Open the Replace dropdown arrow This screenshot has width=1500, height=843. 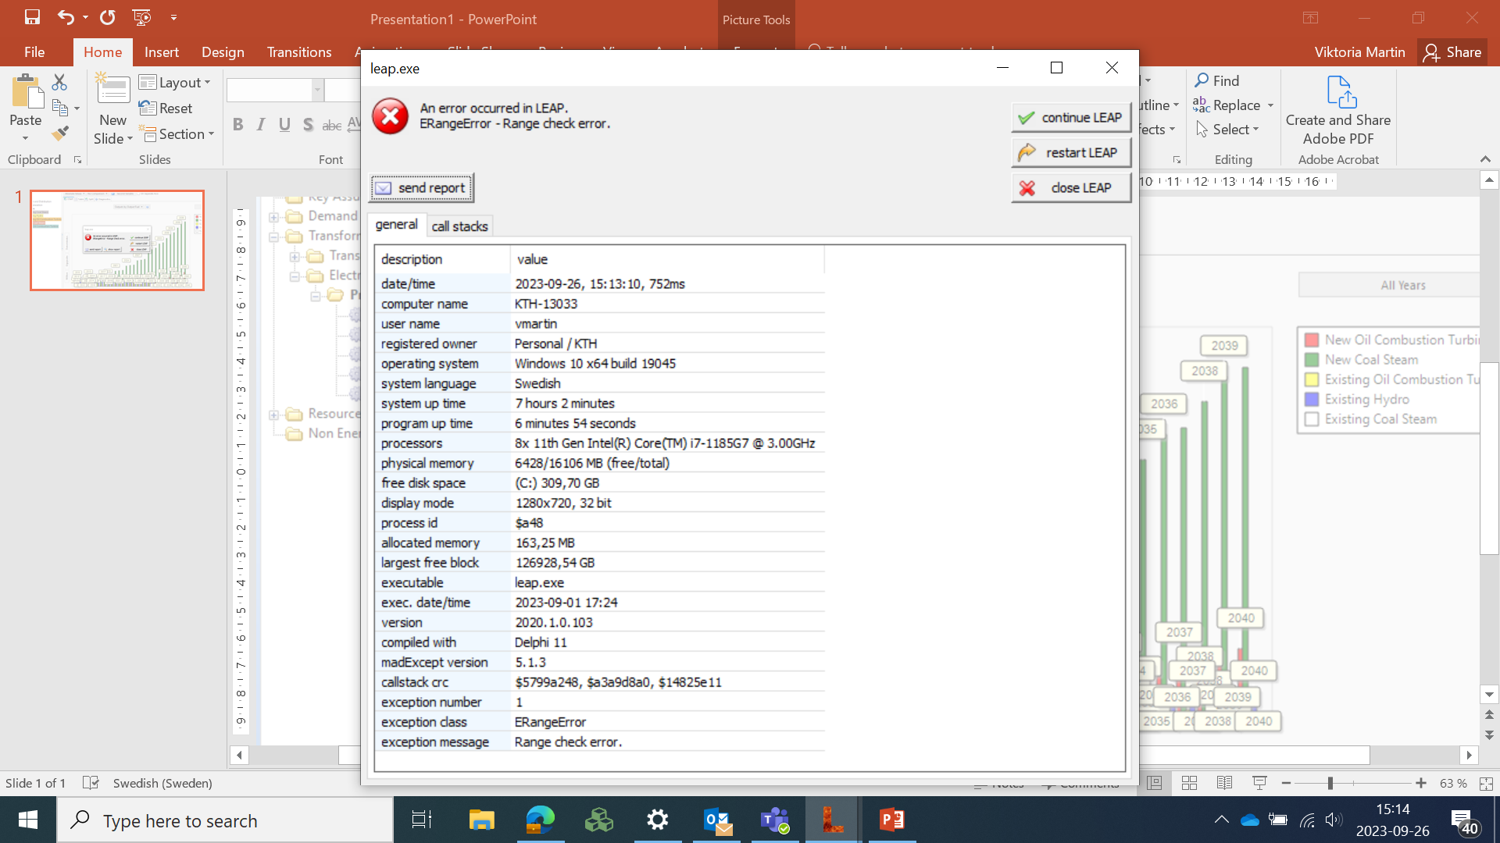pos(1271,105)
